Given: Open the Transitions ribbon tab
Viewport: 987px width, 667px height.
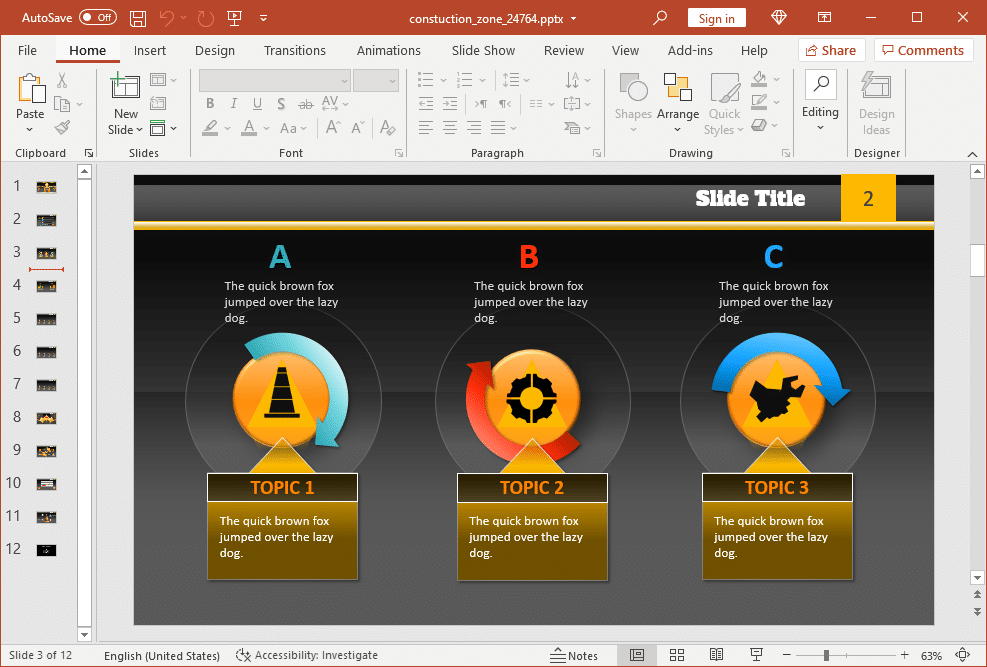Looking at the screenshot, I should pyautogui.click(x=294, y=50).
